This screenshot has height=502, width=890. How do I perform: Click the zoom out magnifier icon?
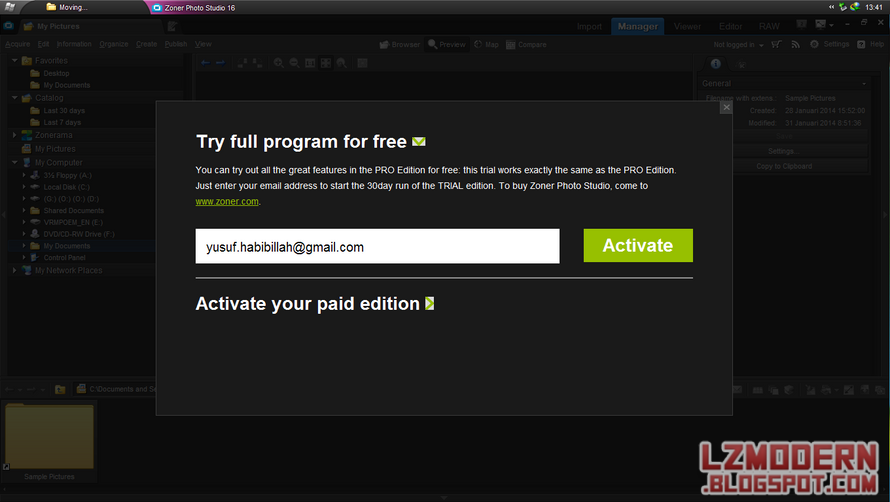coord(294,63)
